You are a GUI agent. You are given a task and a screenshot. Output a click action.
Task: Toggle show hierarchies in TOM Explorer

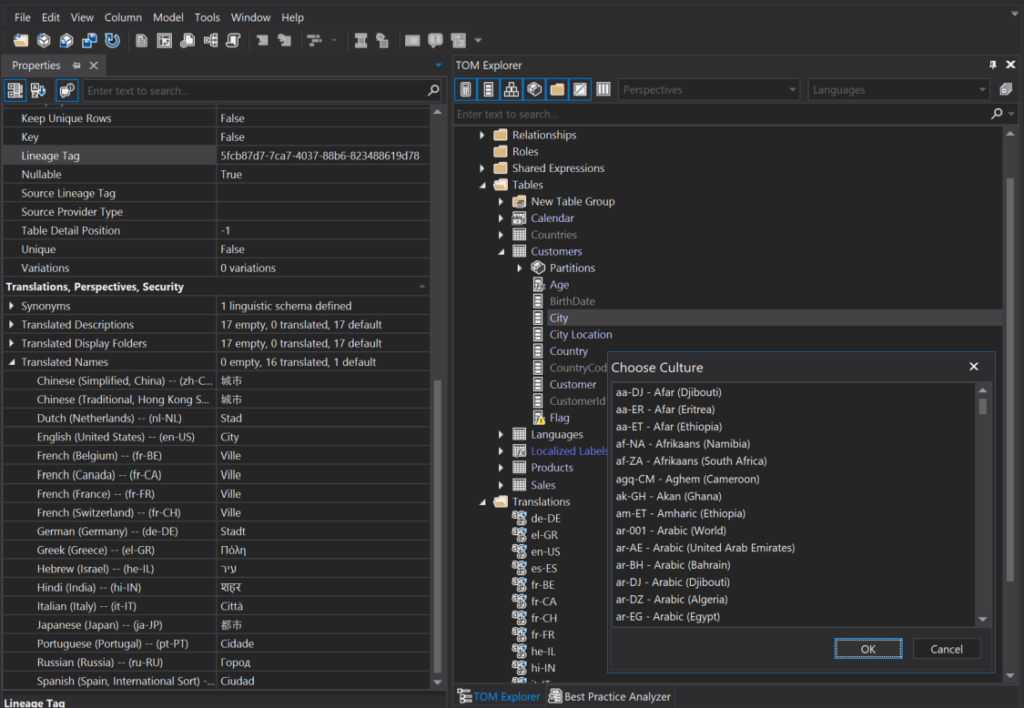pos(511,89)
